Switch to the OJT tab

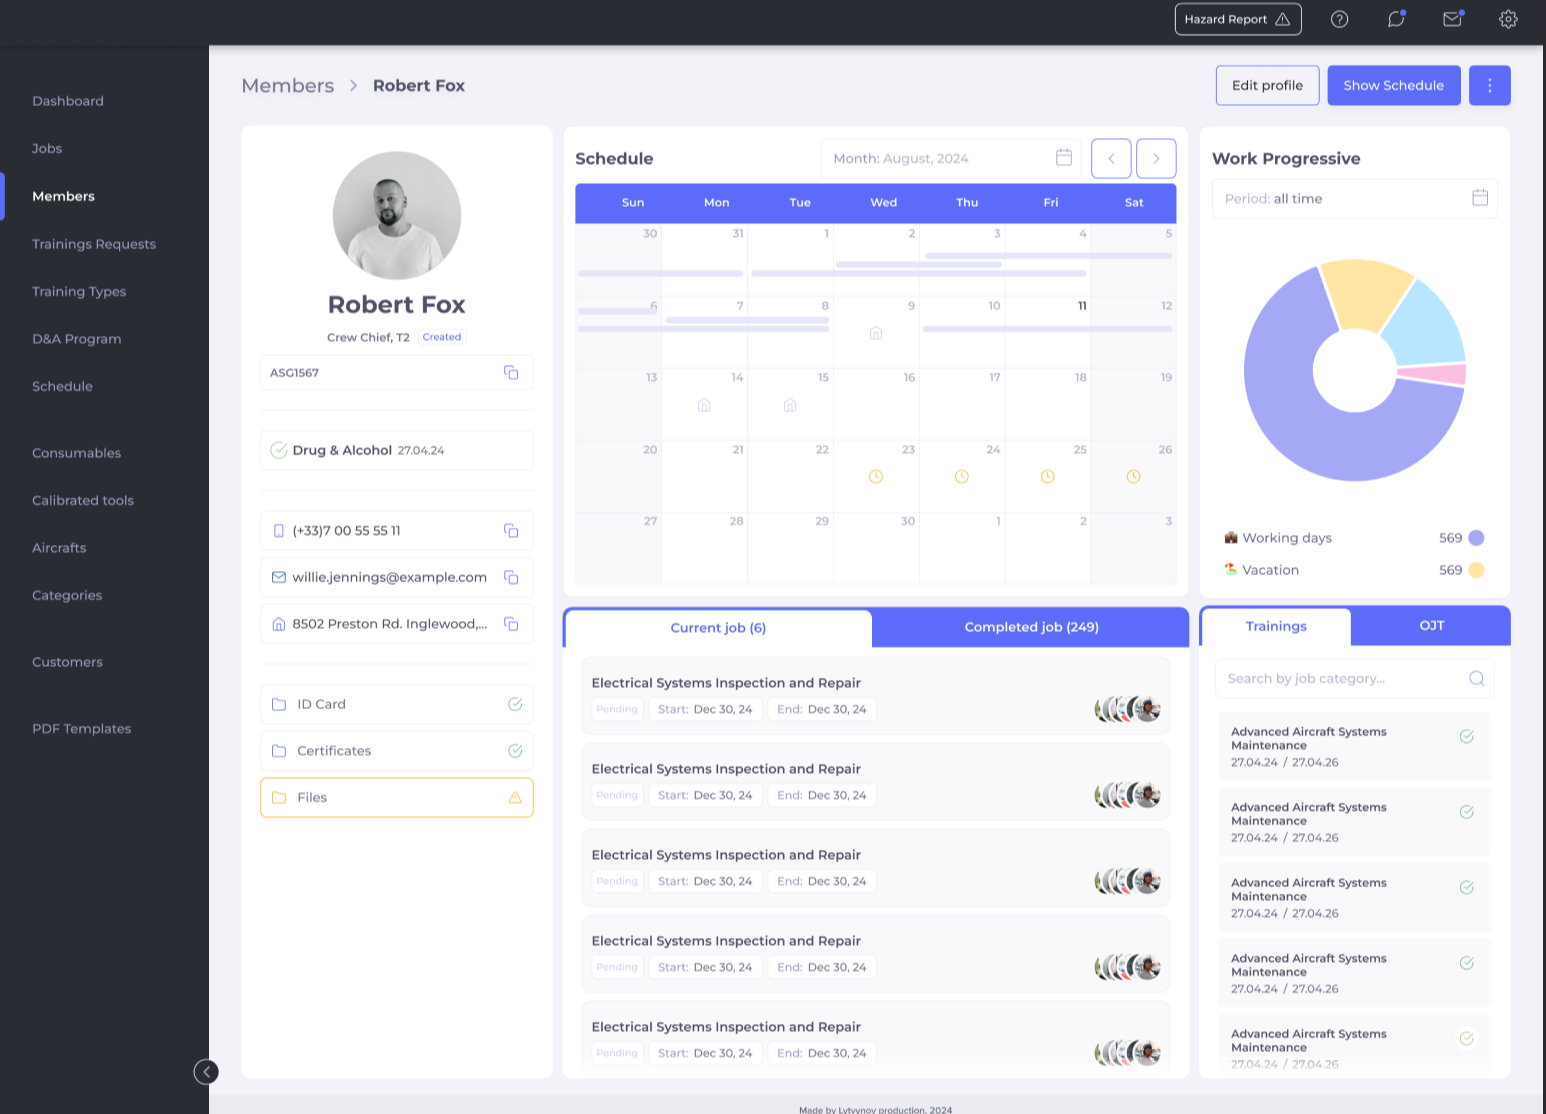point(1431,625)
